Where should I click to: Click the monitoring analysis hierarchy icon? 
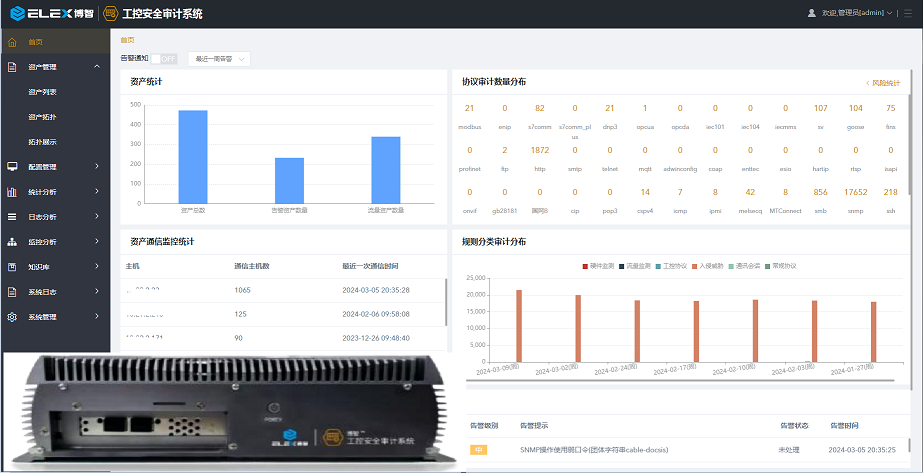pyautogui.click(x=12, y=242)
